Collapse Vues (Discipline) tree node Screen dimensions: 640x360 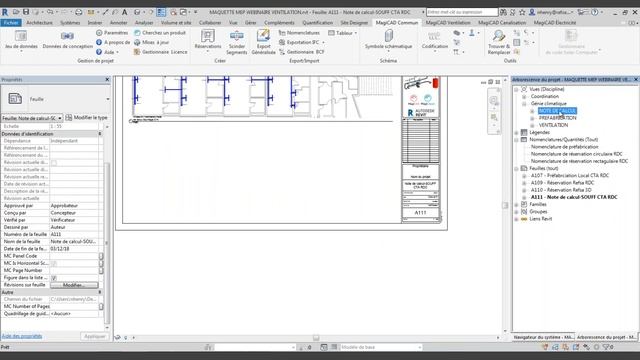(x=516, y=89)
